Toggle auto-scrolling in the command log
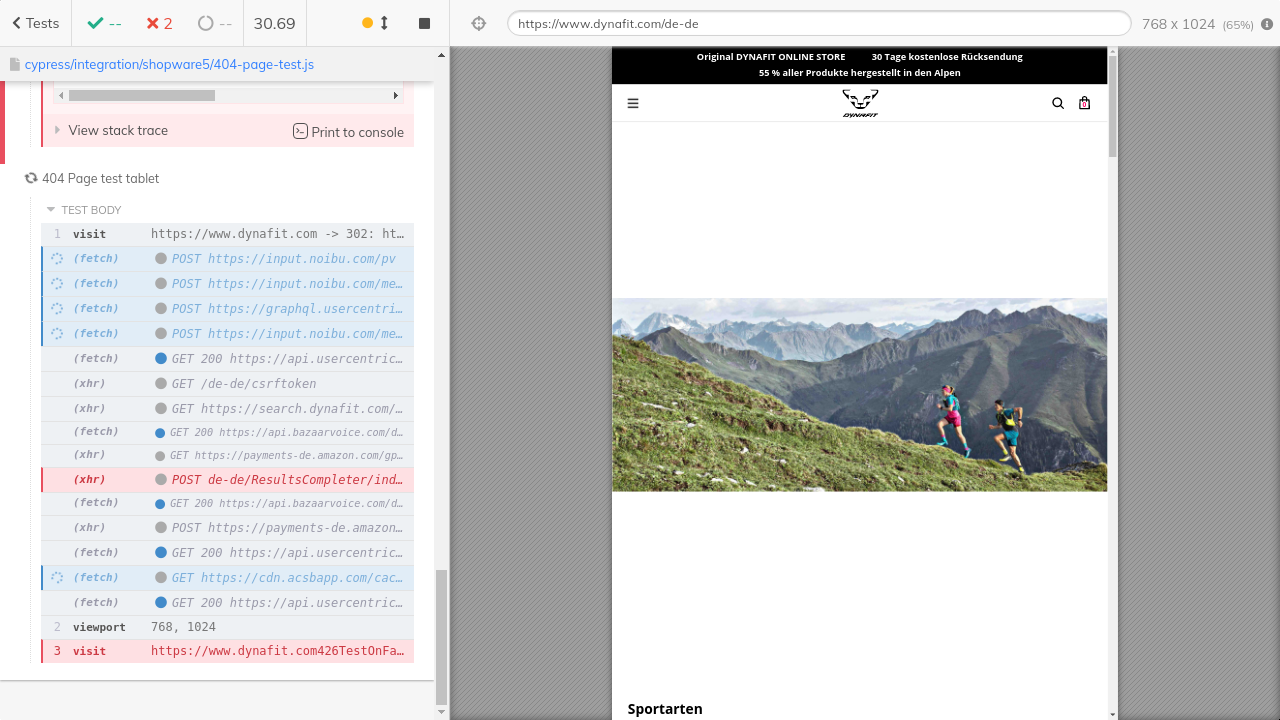The height and width of the screenshot is (720, 1280). pos(376,23)
